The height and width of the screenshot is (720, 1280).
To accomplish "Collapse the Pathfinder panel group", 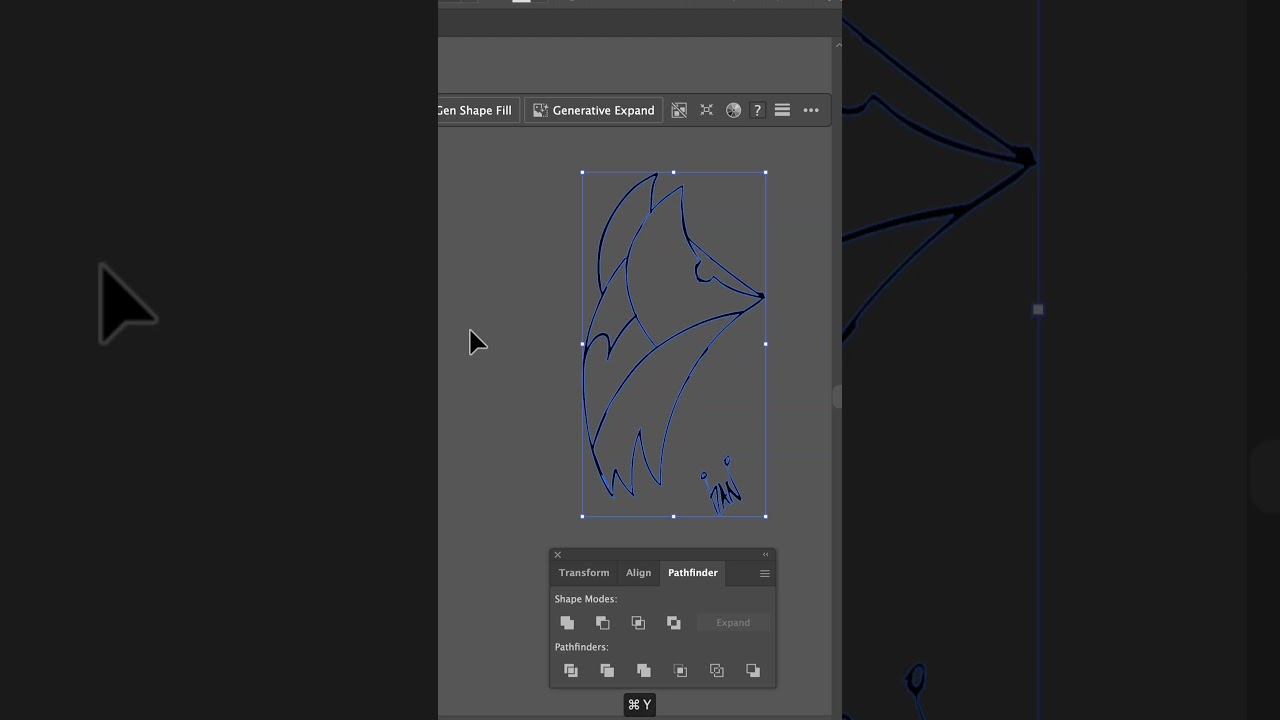I will [765, 554].
